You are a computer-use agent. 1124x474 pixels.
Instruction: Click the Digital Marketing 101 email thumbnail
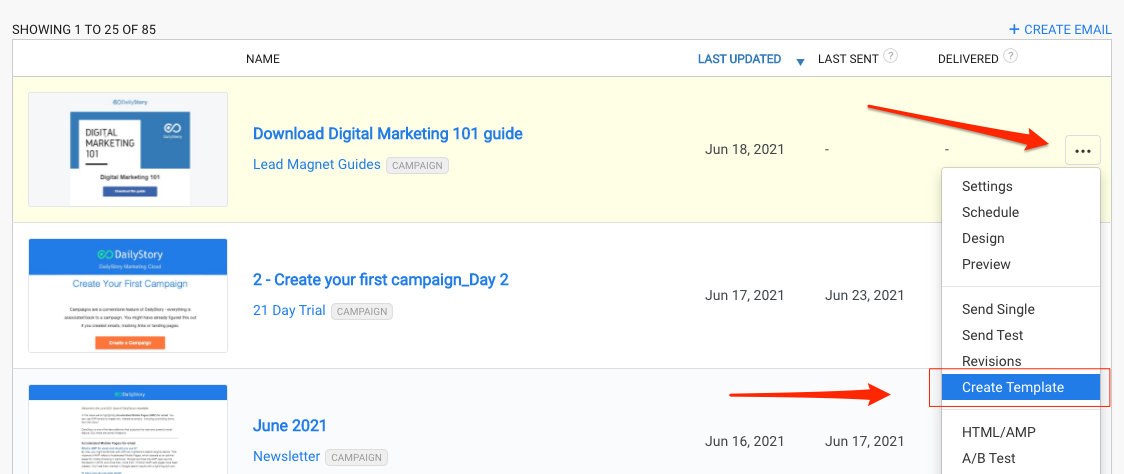point(128,149)
